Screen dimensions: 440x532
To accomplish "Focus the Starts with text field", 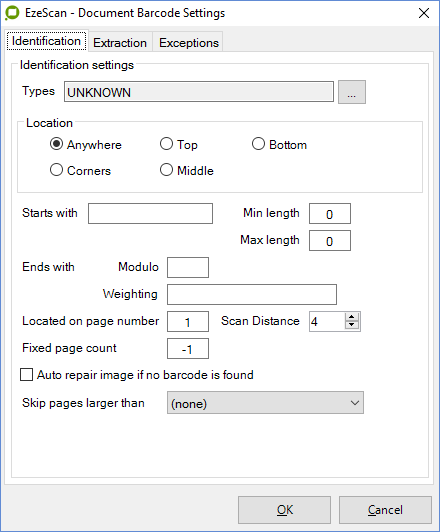I will click(150, 213).
